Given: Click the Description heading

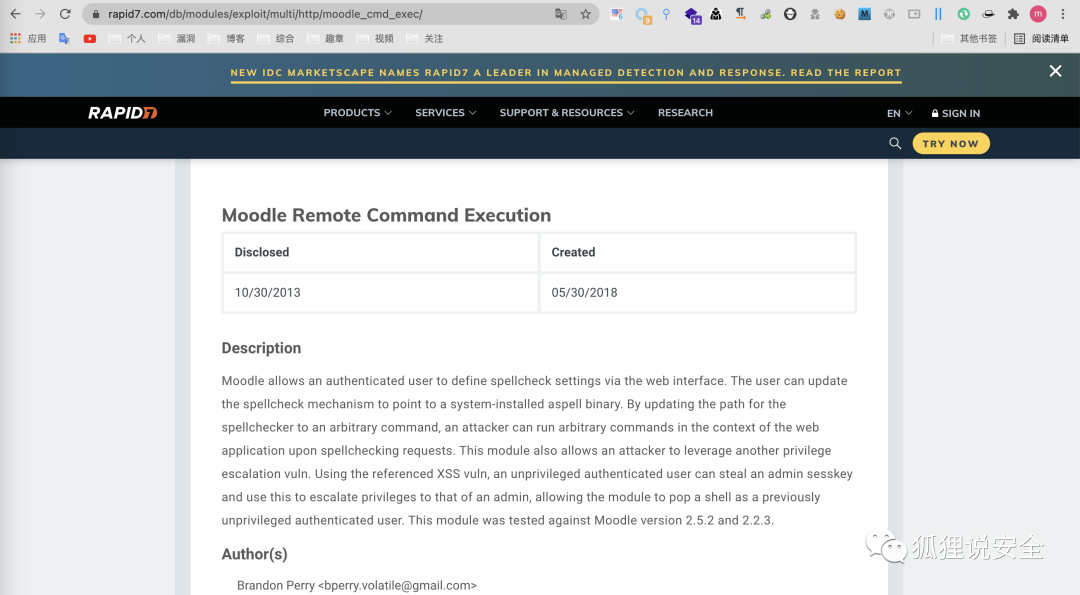Looking at the screenshot, I should 261,348.
